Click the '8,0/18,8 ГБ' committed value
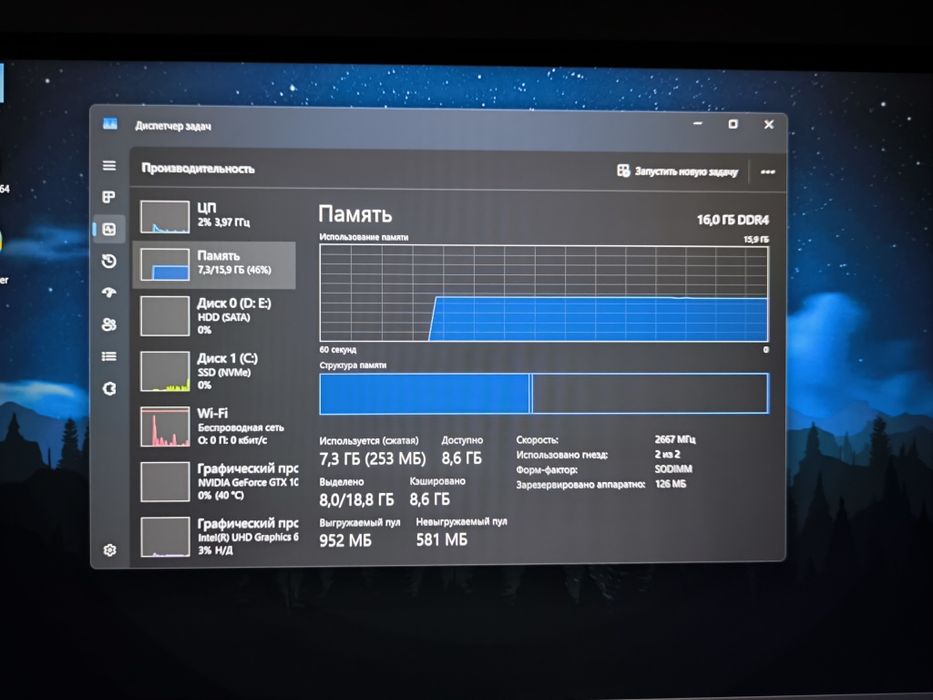The width and height of the screenshot is (933, 700). pos(356,499)
